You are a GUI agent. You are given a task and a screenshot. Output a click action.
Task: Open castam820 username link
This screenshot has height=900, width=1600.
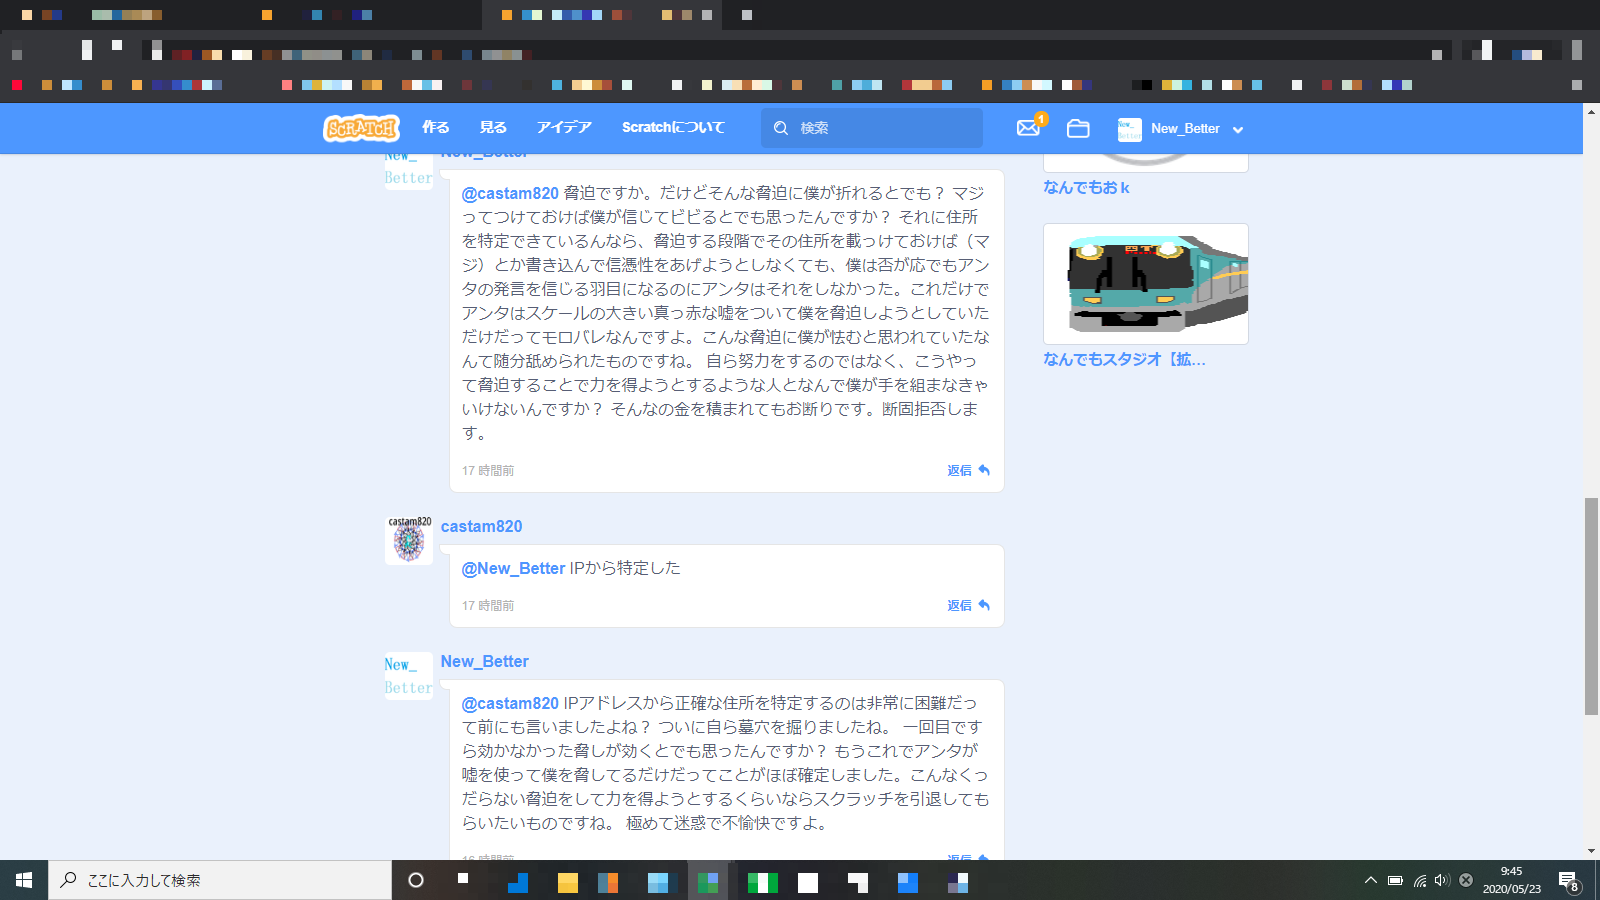pyautogui.click(x=481, y=526)
